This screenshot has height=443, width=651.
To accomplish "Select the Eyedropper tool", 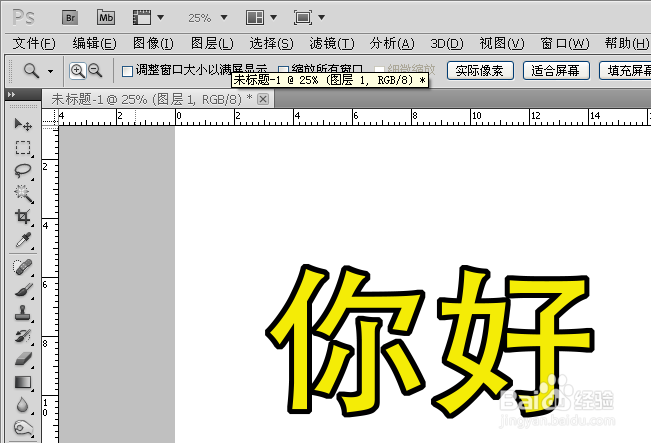I will (x=23, y=240).
